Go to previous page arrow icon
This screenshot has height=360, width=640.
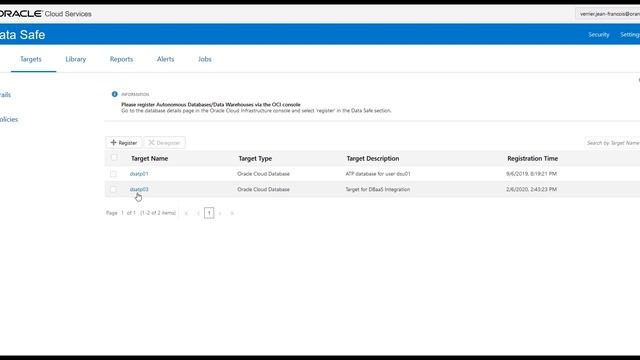[x=198, y=213]
